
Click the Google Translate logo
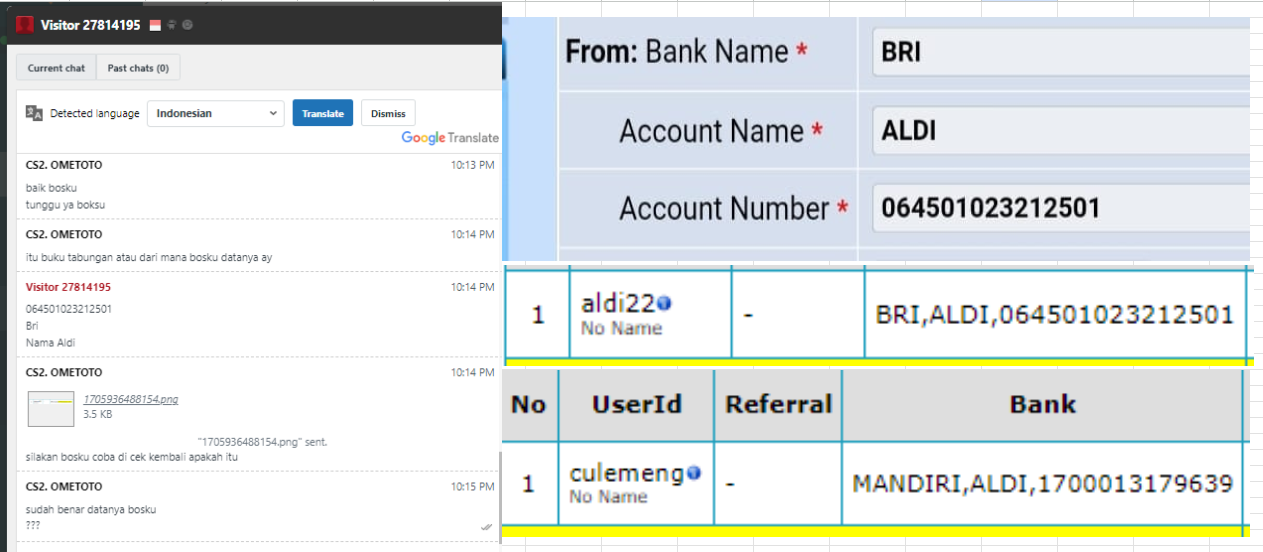(450, 138)
